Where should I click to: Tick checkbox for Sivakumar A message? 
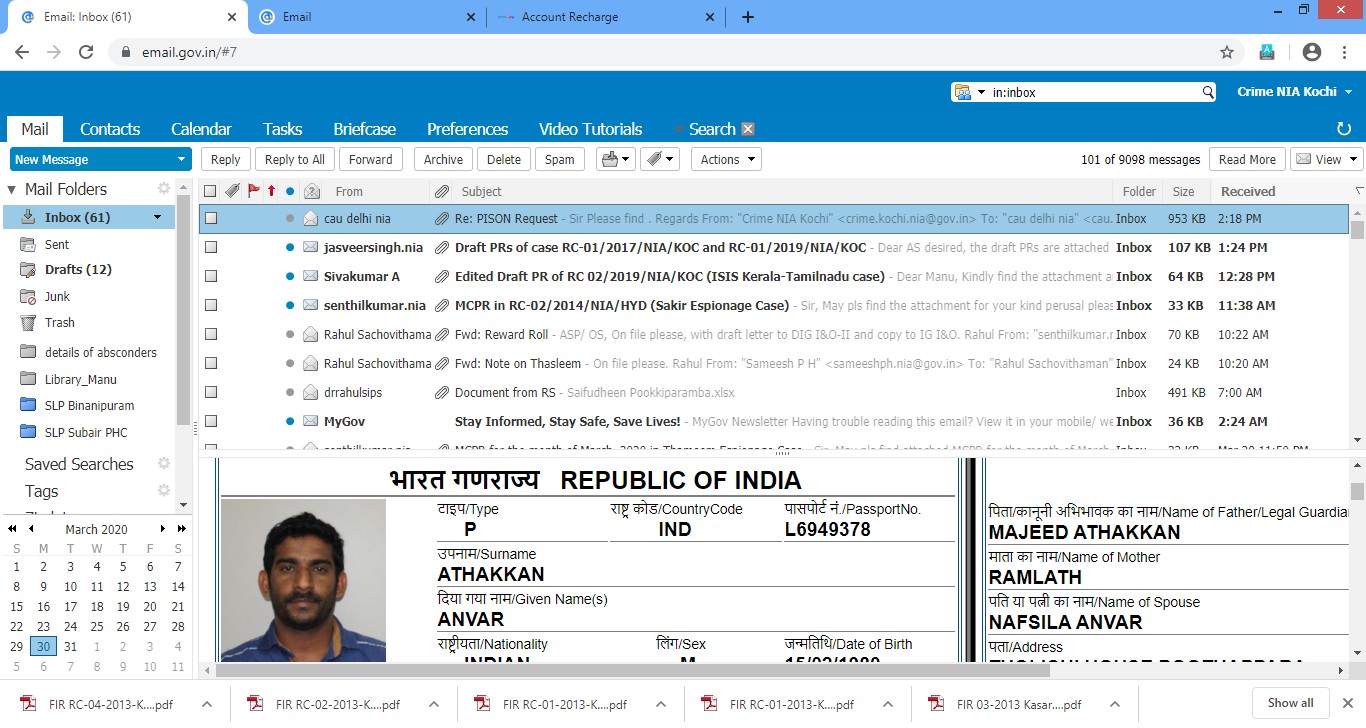coord(210,276)
